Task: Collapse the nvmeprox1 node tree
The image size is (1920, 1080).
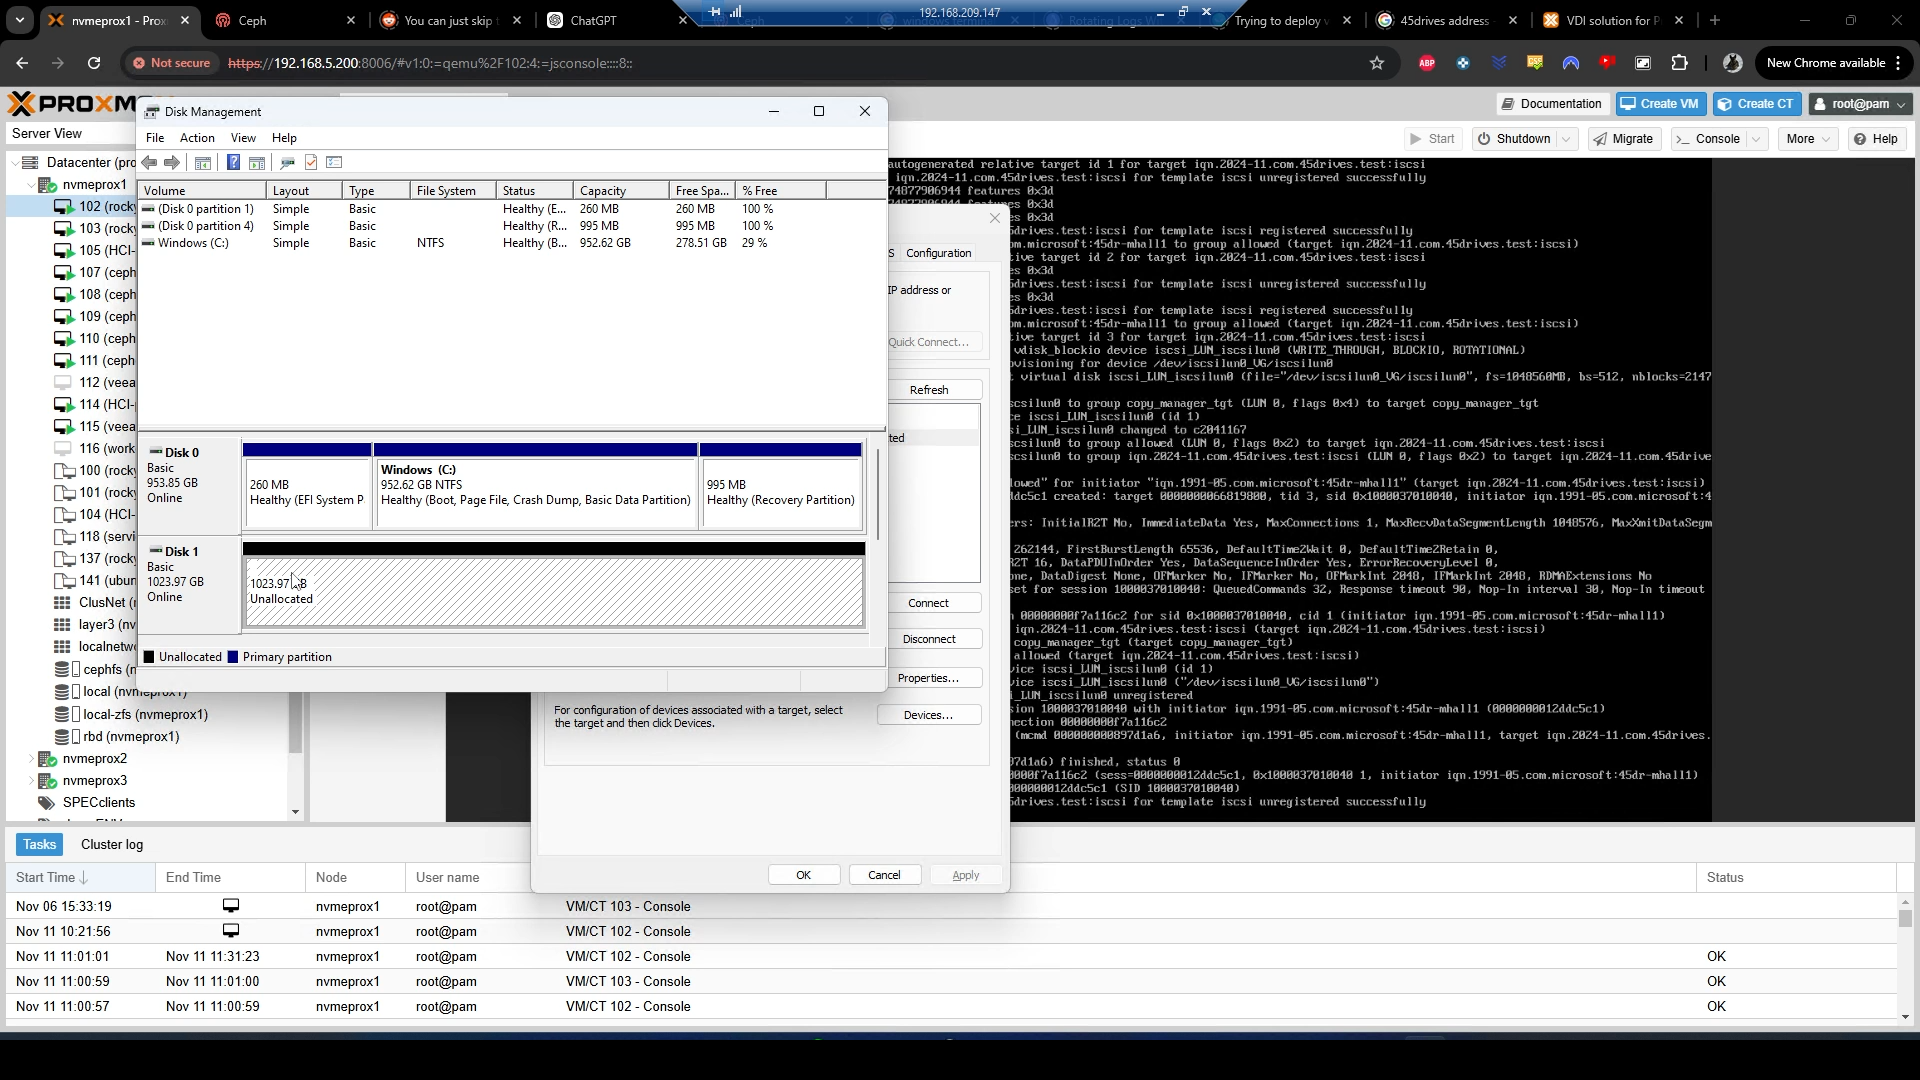Action: 31,185
